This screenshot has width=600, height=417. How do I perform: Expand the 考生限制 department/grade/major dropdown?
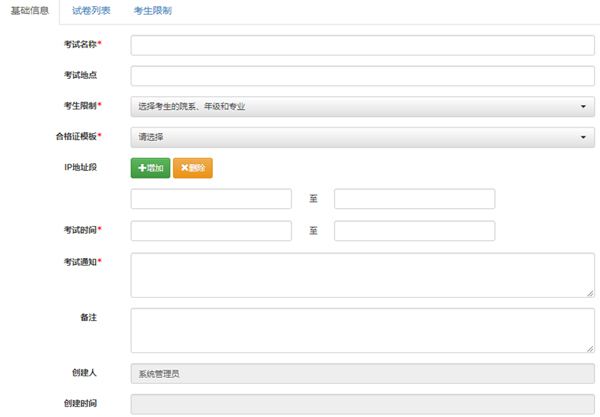362,106
